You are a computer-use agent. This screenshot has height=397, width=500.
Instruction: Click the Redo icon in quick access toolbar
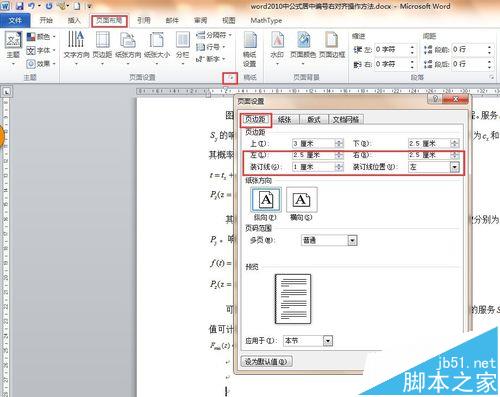click(49, 6)
